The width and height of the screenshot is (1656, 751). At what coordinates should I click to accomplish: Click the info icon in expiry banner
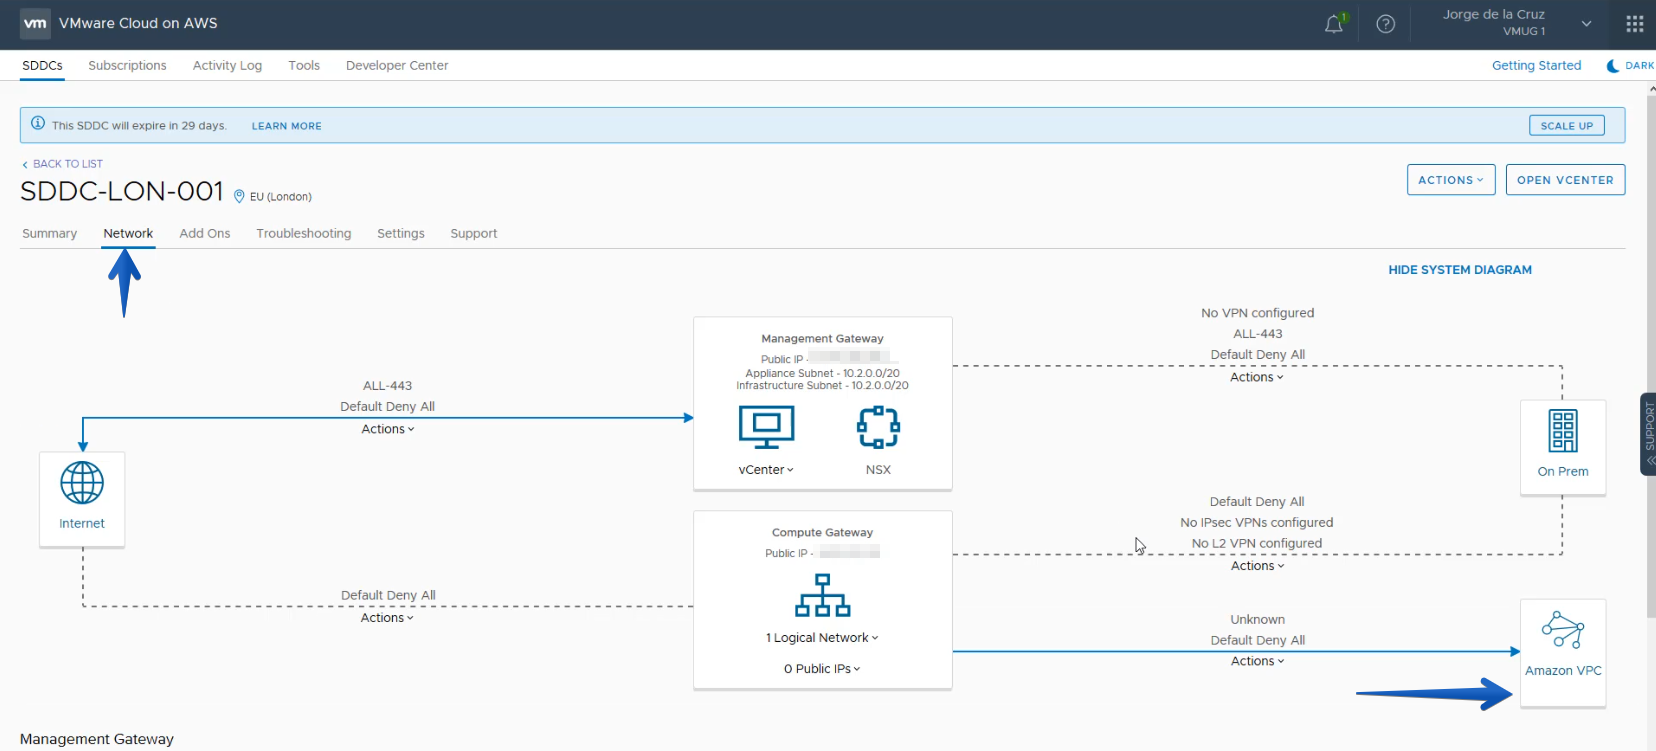(x=38, y=124)
